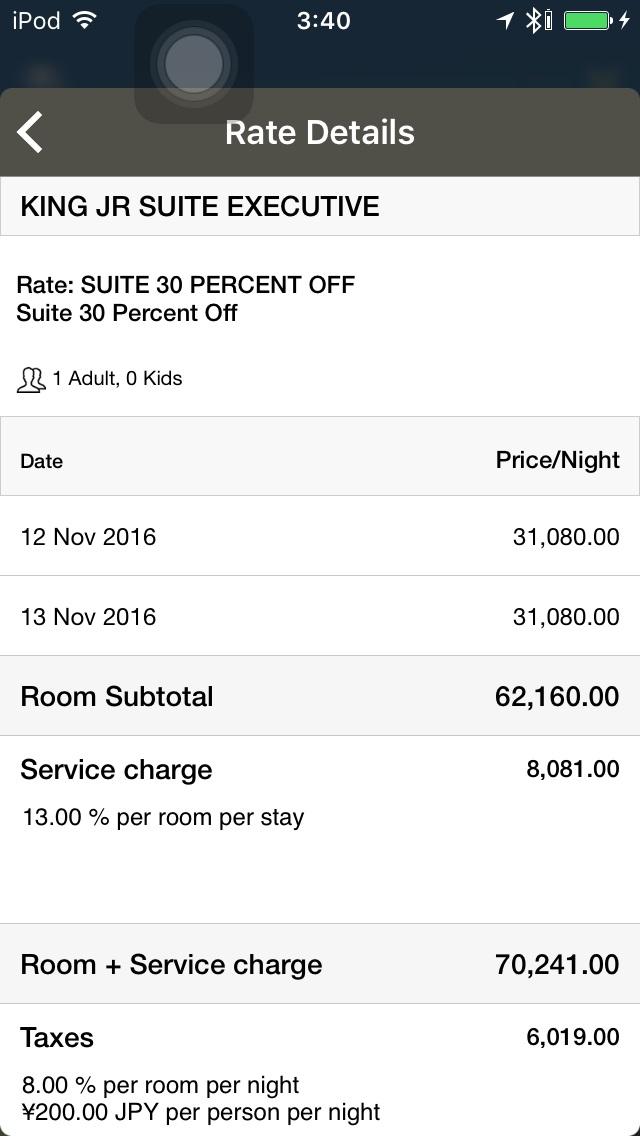Select the 13 Nov 2016 row
The height and width of the screenshot is (1136, 640).
tap(320, 617)
